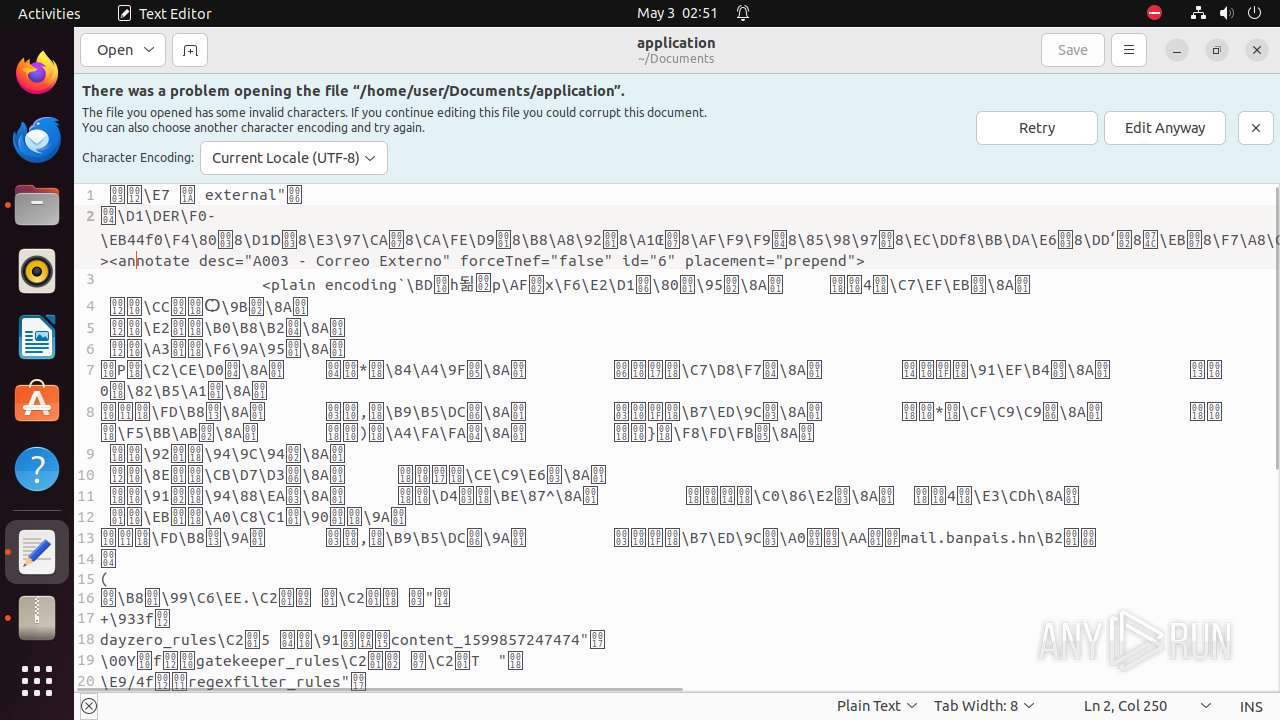
Task: Click the red do-not-disturb tray indicator
Action: (1154, 13)
